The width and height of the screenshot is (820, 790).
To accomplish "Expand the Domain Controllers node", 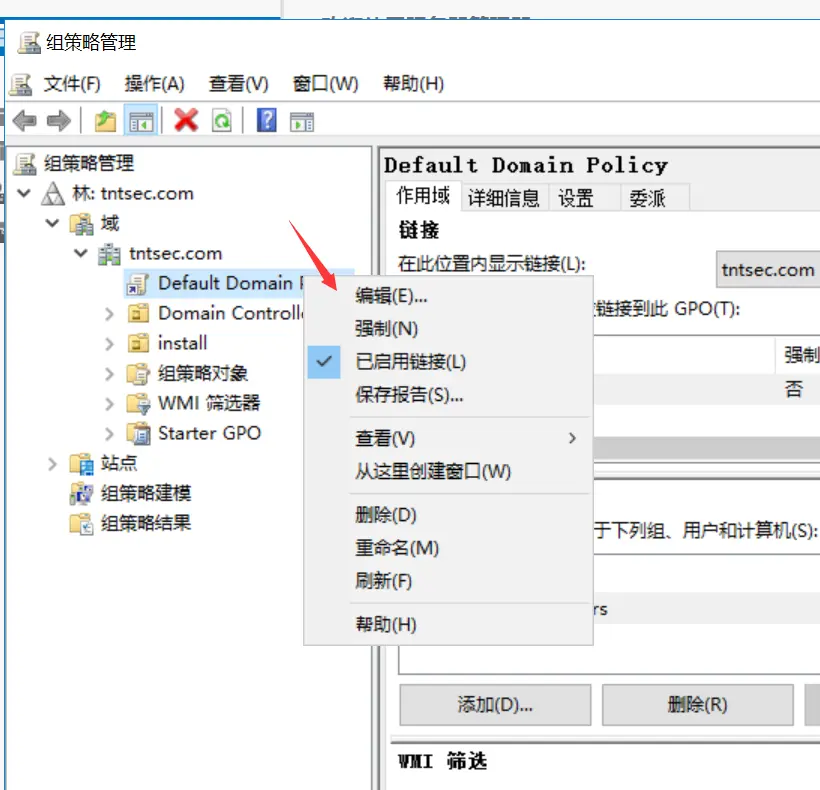I will [109, 314].
